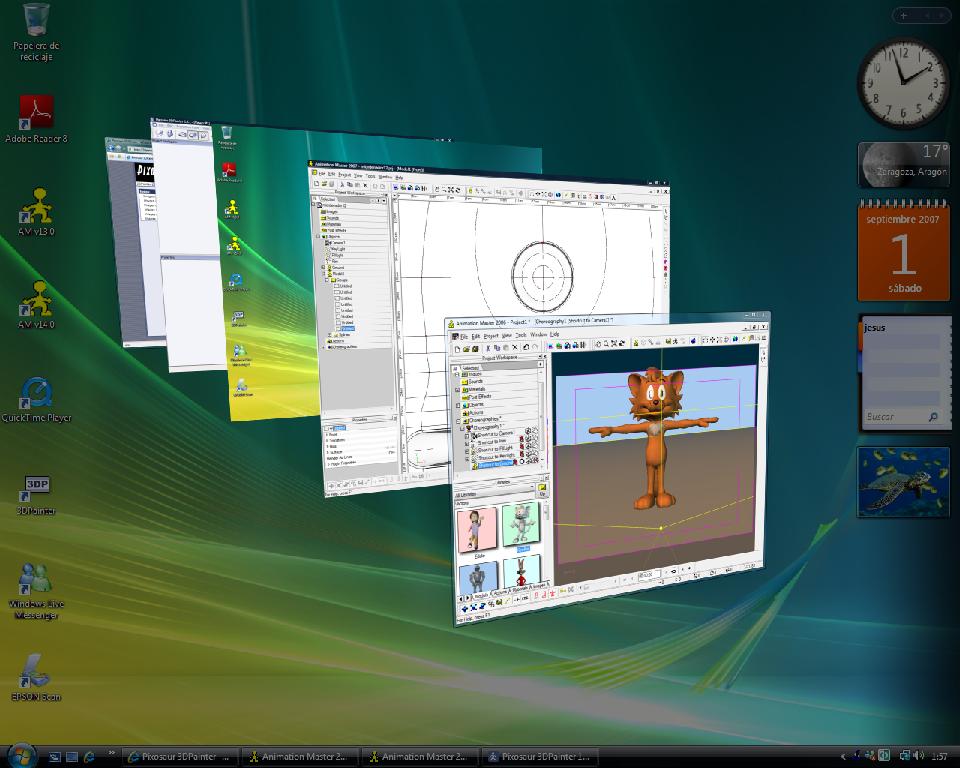The image size is (960, 768).
Task: Select the A:M v13.0 desktop shortcut
Action: click(36, 212)
